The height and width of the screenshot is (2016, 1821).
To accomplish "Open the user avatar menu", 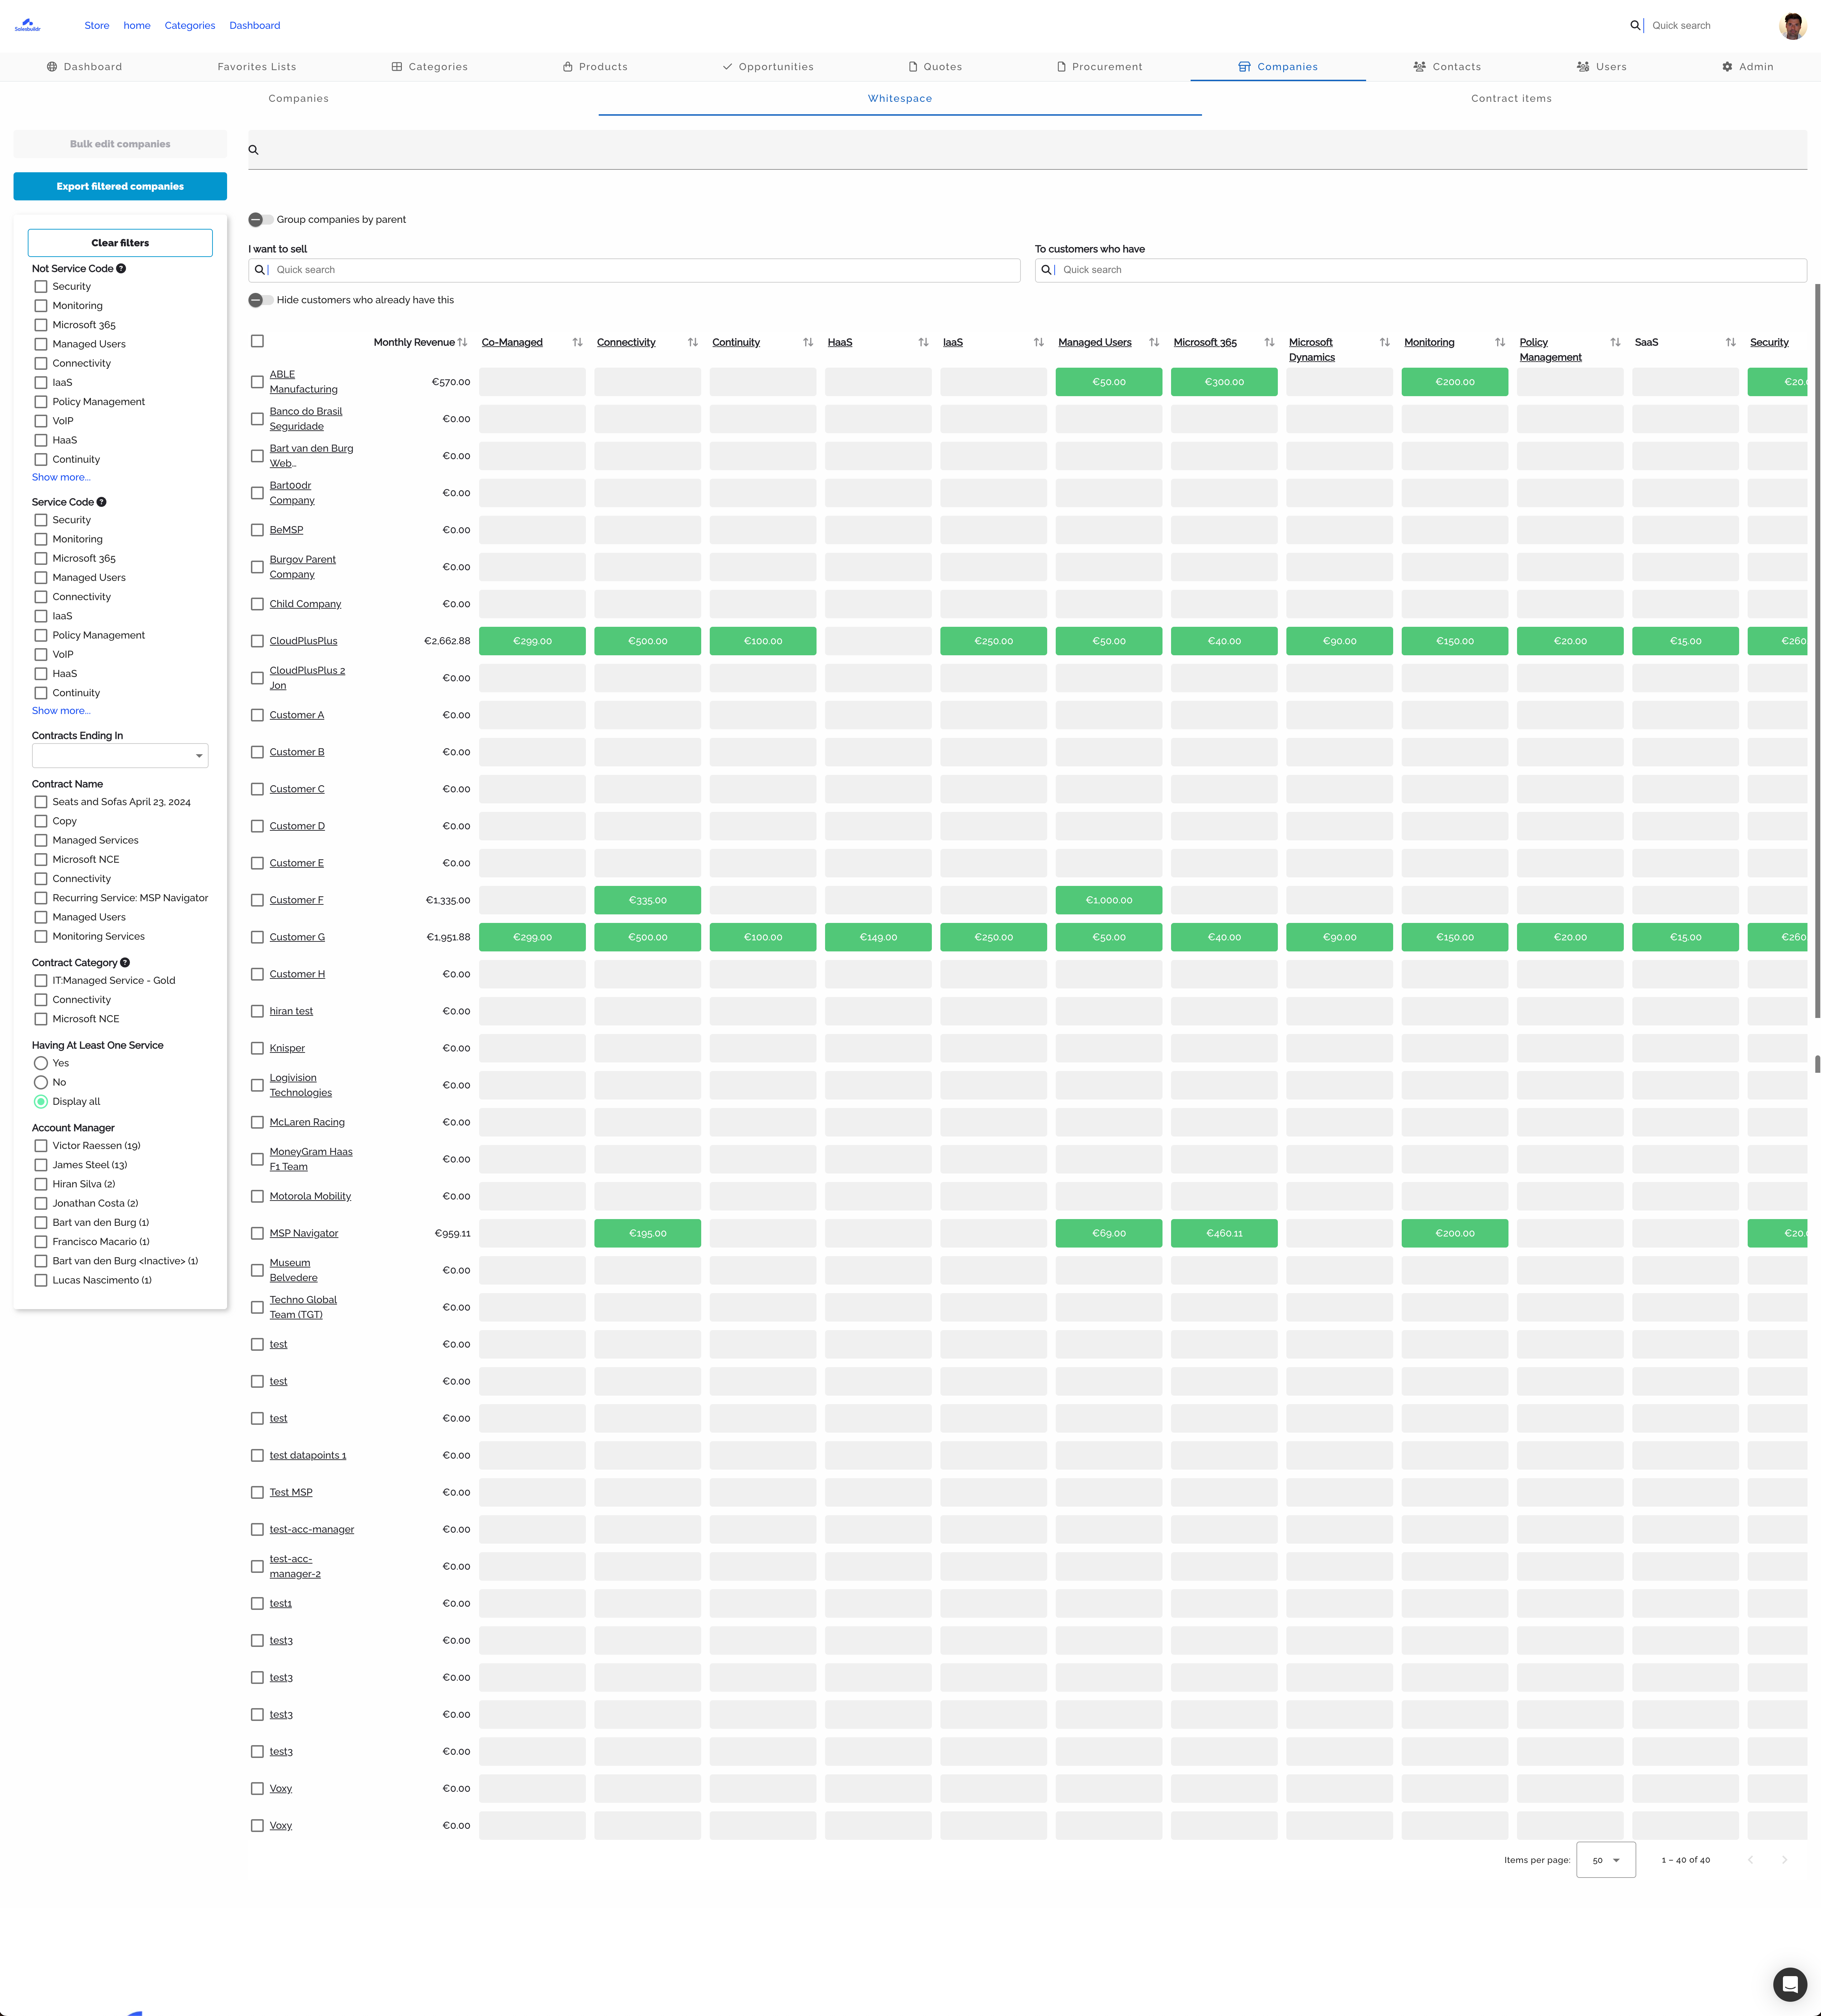I will pyautogui.click(x=1792, y=26).
